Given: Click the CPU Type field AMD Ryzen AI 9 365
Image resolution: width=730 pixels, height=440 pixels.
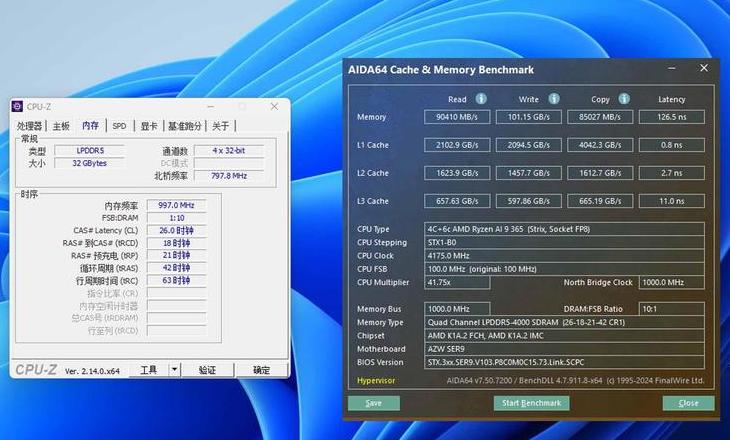Looking at the screenshot, I should (x=564, y=229).
